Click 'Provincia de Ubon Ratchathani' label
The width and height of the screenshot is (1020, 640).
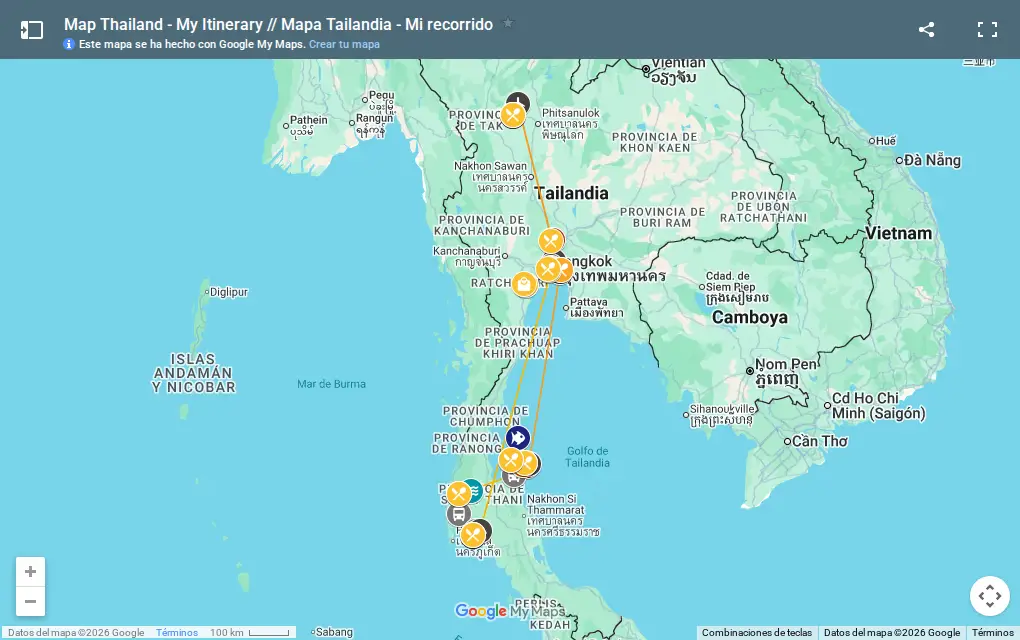pyautogui.click(x=763, y=207)
